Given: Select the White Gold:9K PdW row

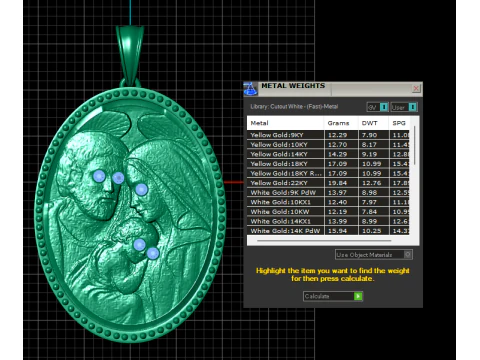Looking at the screenshot, I should tap(328, 192).
